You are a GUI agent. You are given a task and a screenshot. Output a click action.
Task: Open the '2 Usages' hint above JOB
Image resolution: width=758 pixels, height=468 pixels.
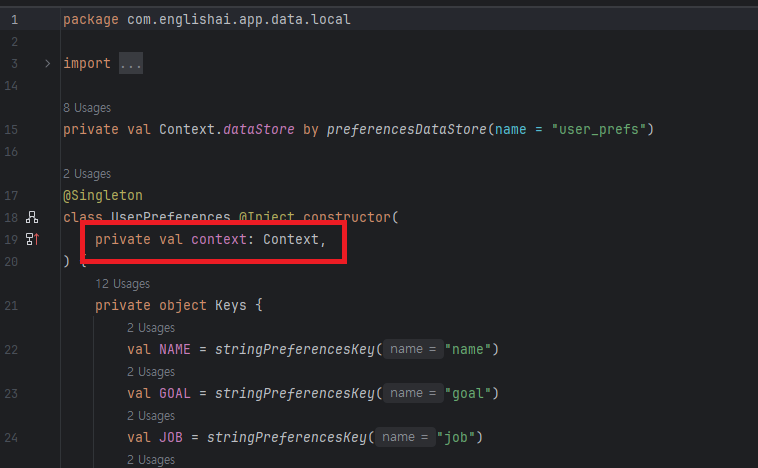(x=151, y=416)
